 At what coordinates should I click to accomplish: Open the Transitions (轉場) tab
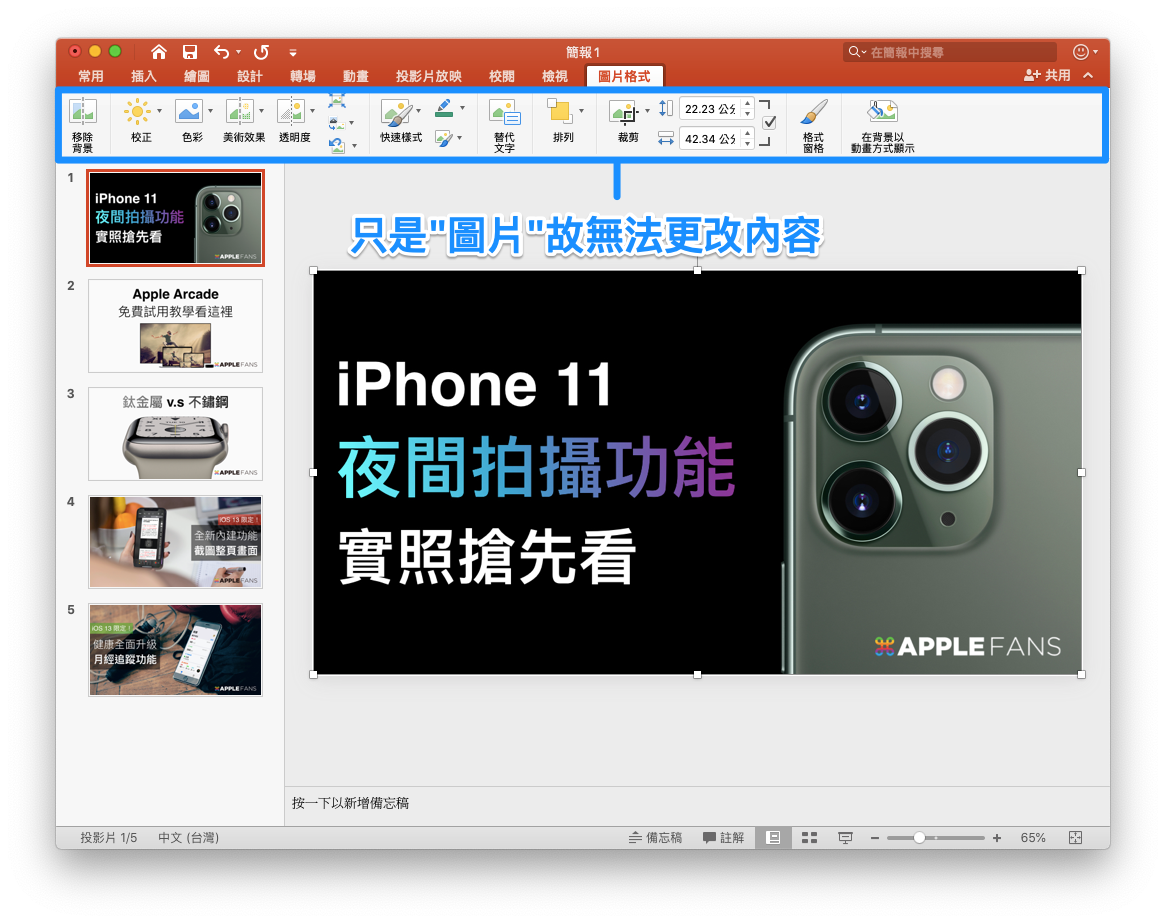click(303, 76)
